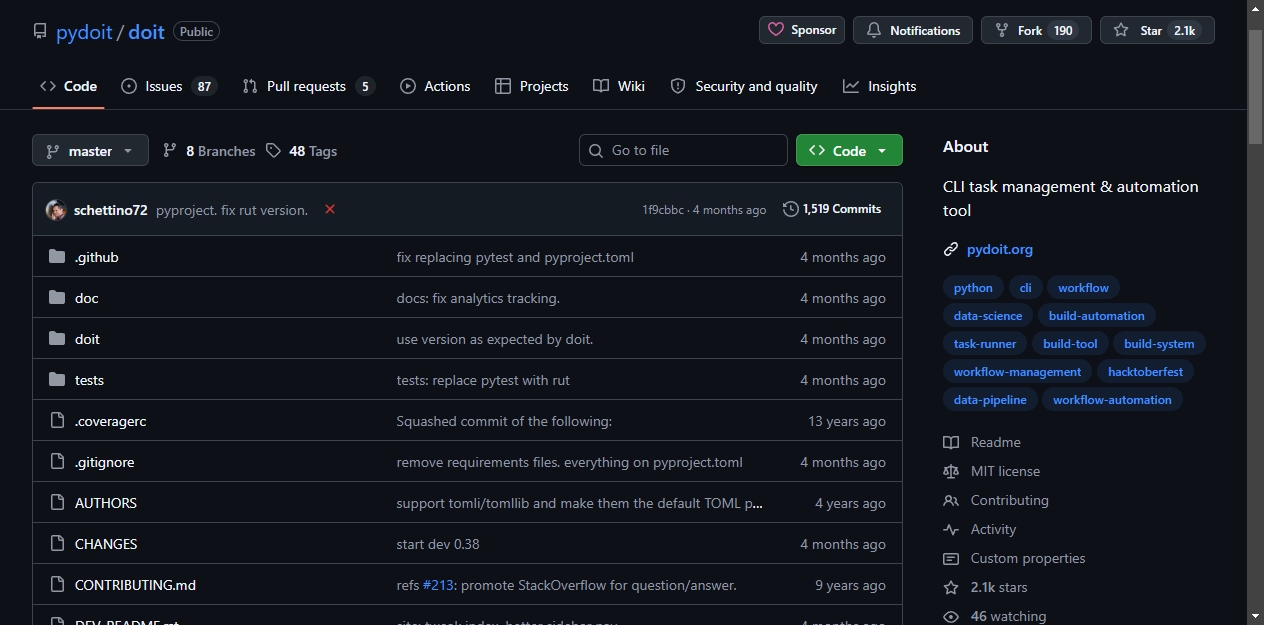Open commit hash 1f9cbbc

tap(663, 210)
